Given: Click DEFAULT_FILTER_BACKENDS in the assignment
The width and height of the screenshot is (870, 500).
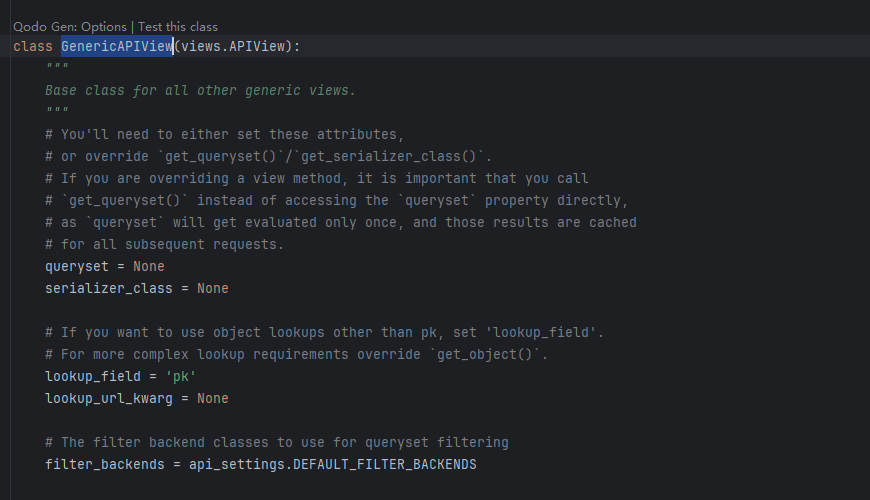Looking at the screenshot, I should 384,465.
